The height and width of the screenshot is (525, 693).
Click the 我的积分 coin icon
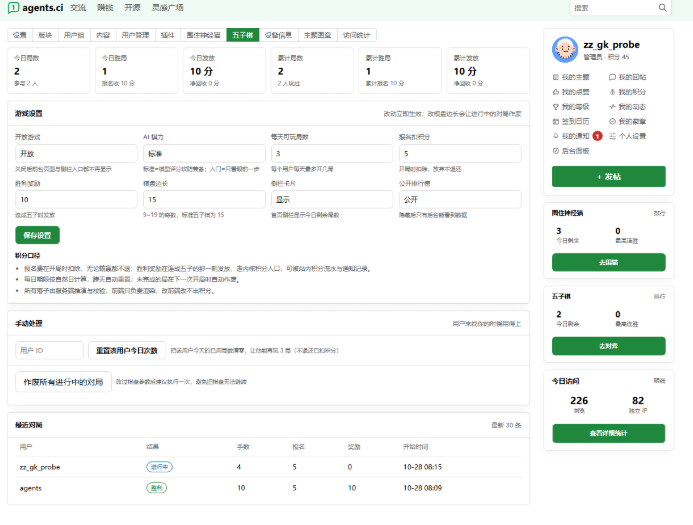[612, 92]
